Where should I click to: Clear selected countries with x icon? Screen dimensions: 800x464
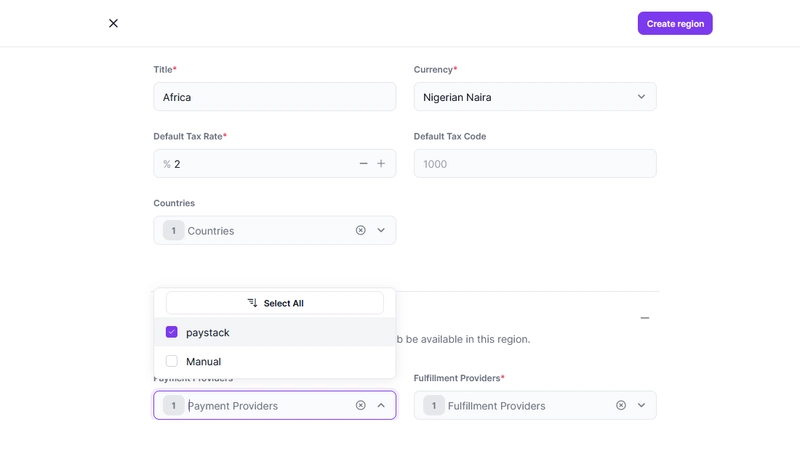click(361, 230)
